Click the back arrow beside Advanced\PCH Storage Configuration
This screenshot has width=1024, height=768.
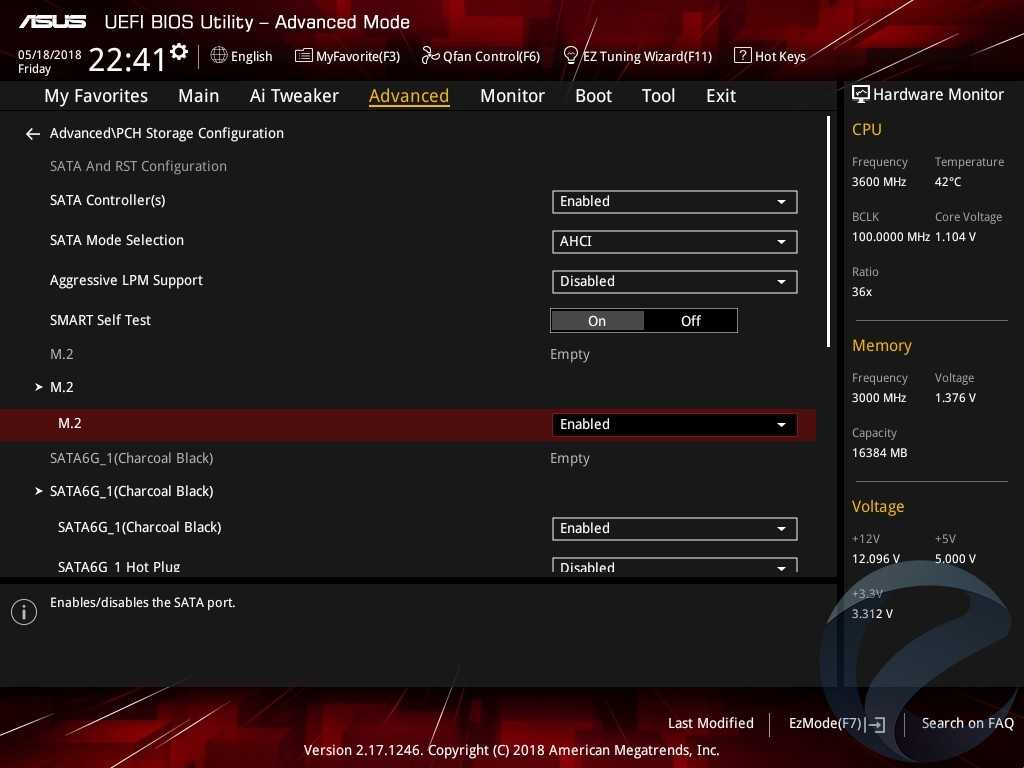pos(33,134)
